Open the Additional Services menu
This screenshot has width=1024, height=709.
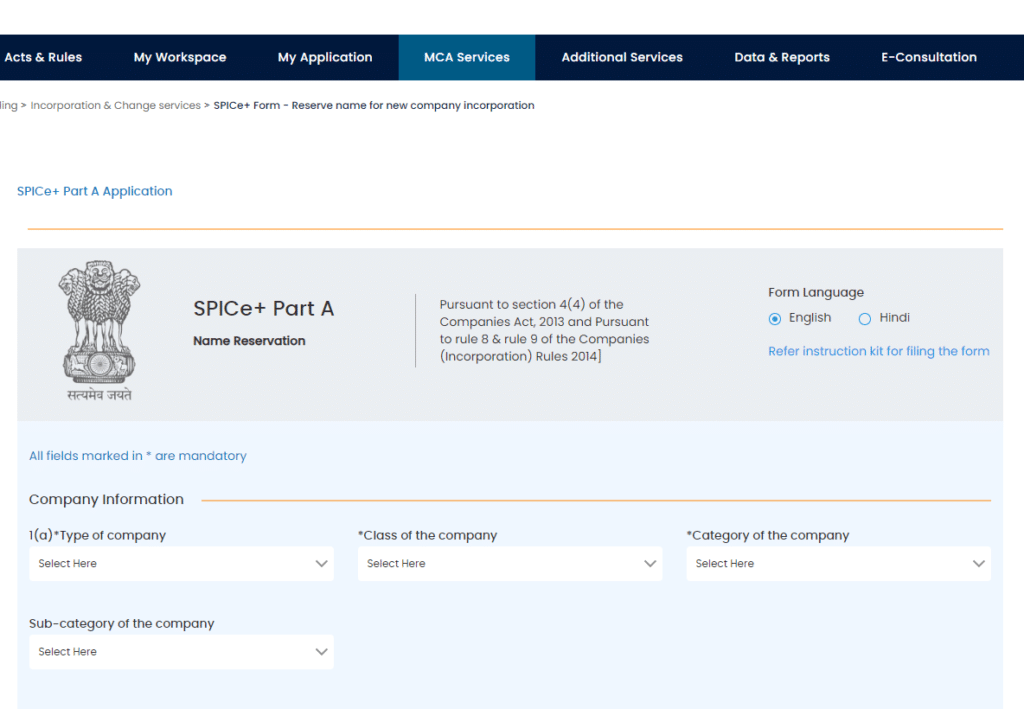(622, 57)
